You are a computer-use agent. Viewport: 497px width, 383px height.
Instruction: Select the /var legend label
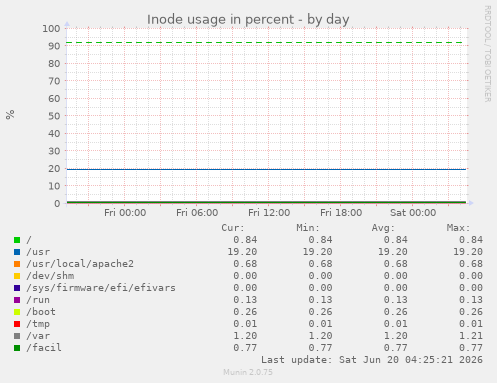(38, 336)
